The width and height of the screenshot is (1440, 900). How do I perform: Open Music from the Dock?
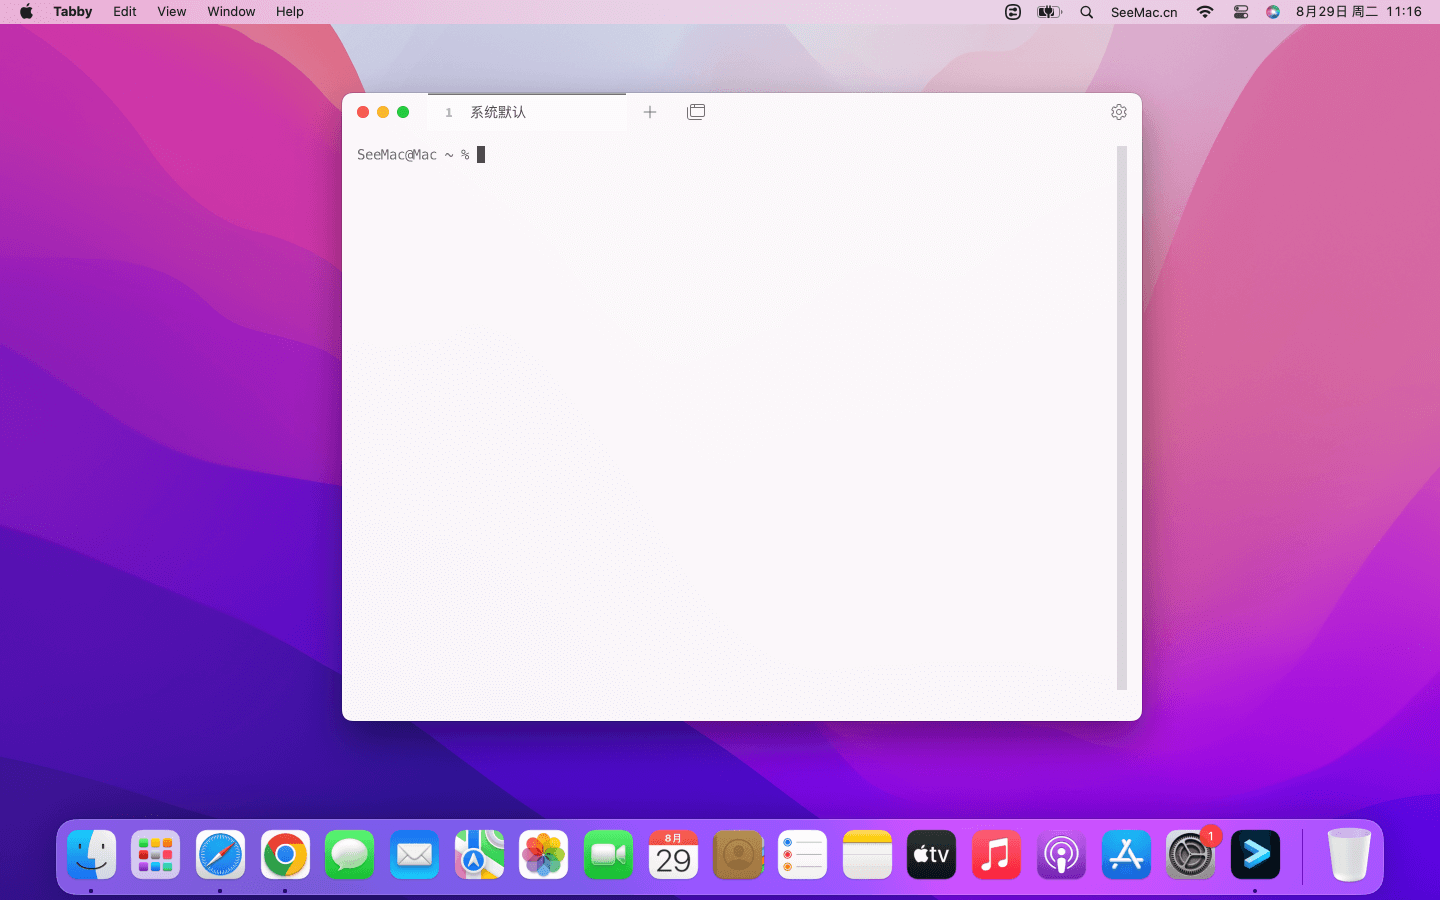point(996,855)
